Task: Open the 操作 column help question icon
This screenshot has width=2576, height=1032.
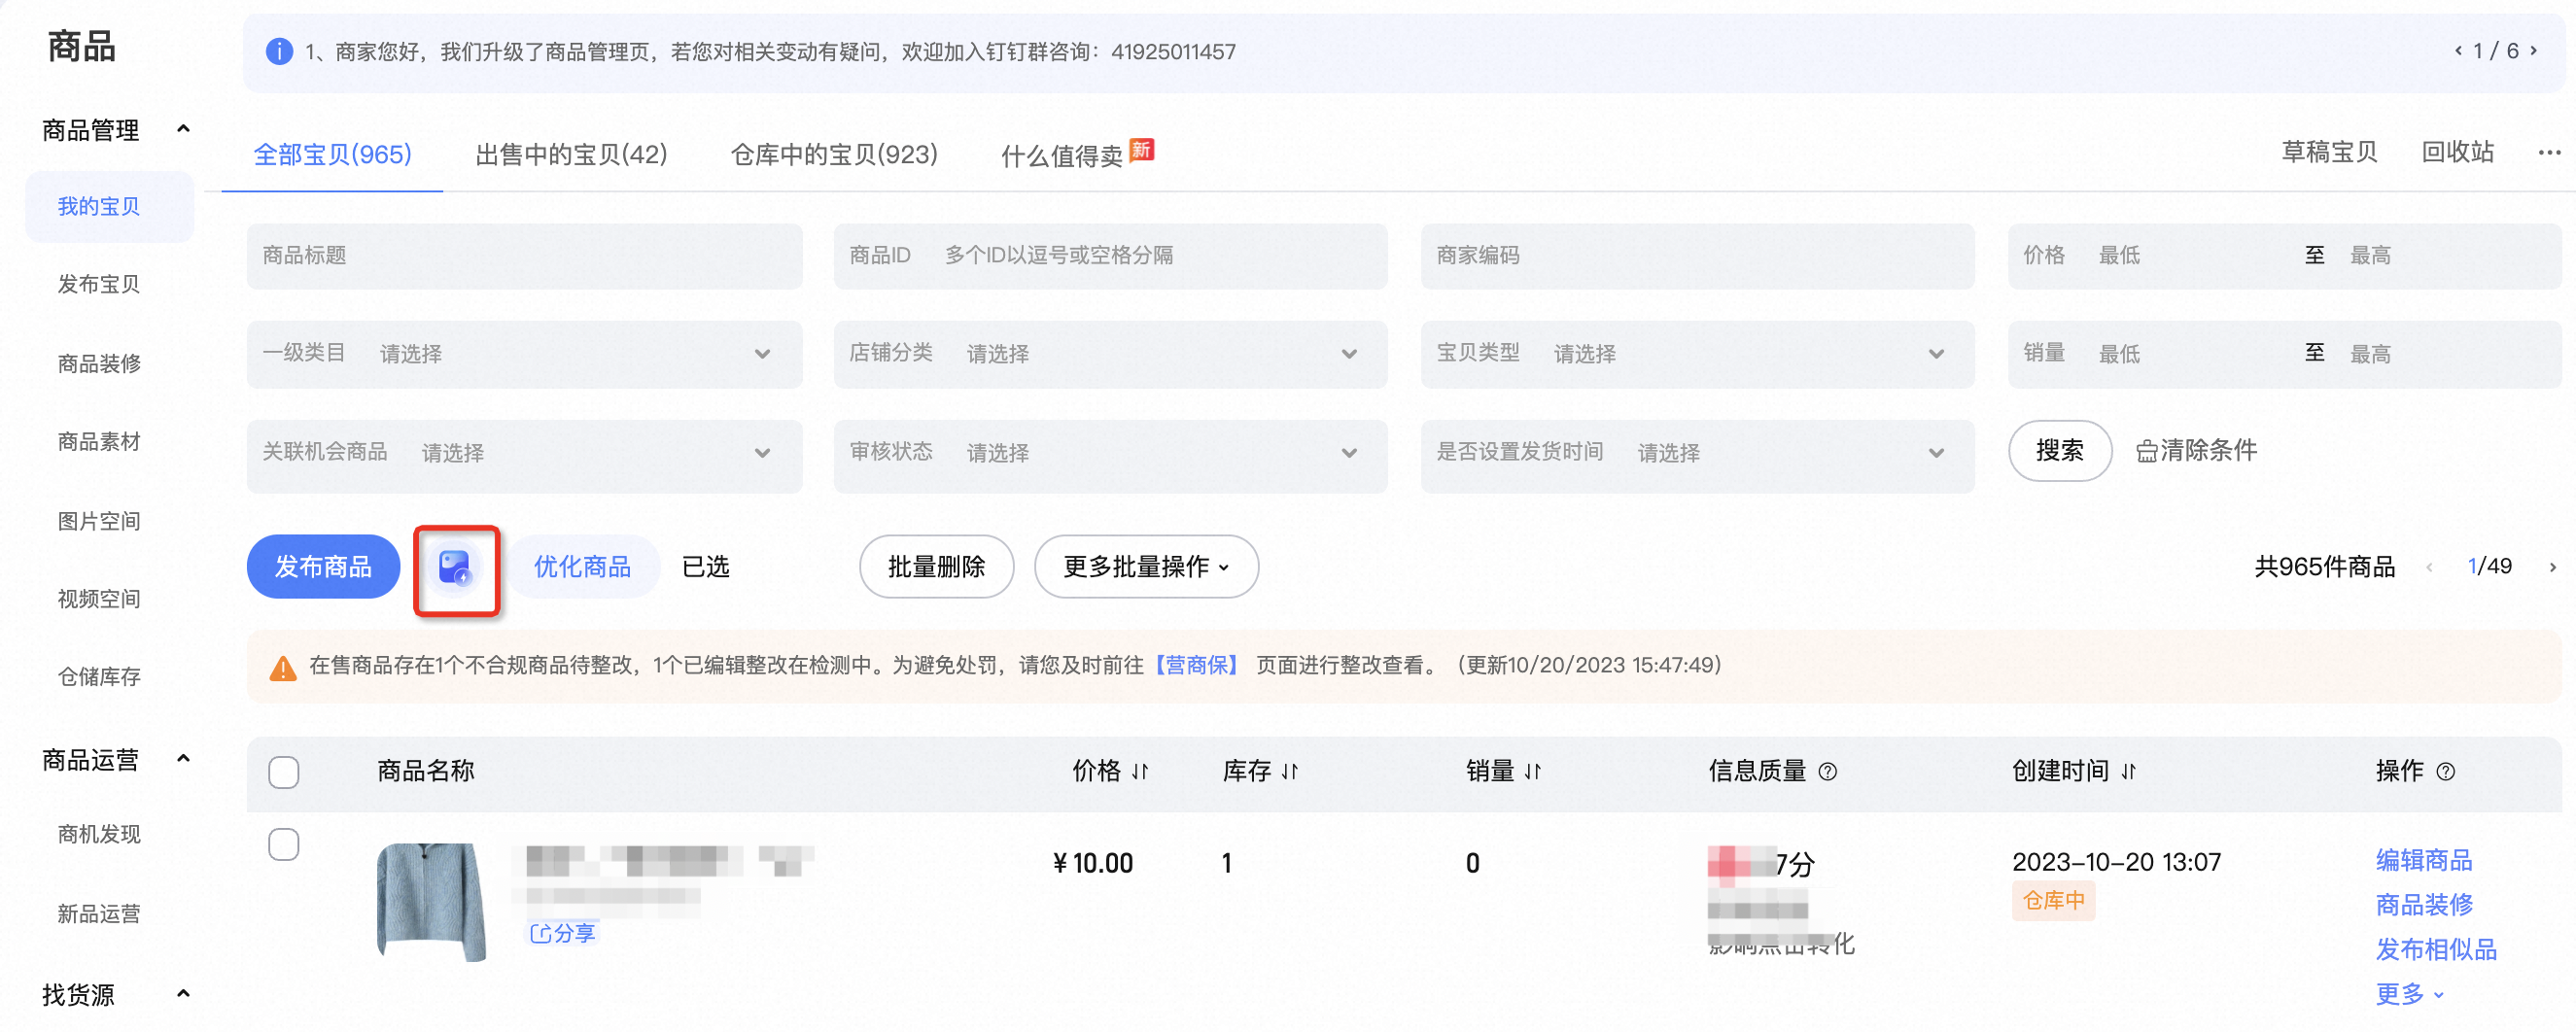Action: tap(2446, 771)
